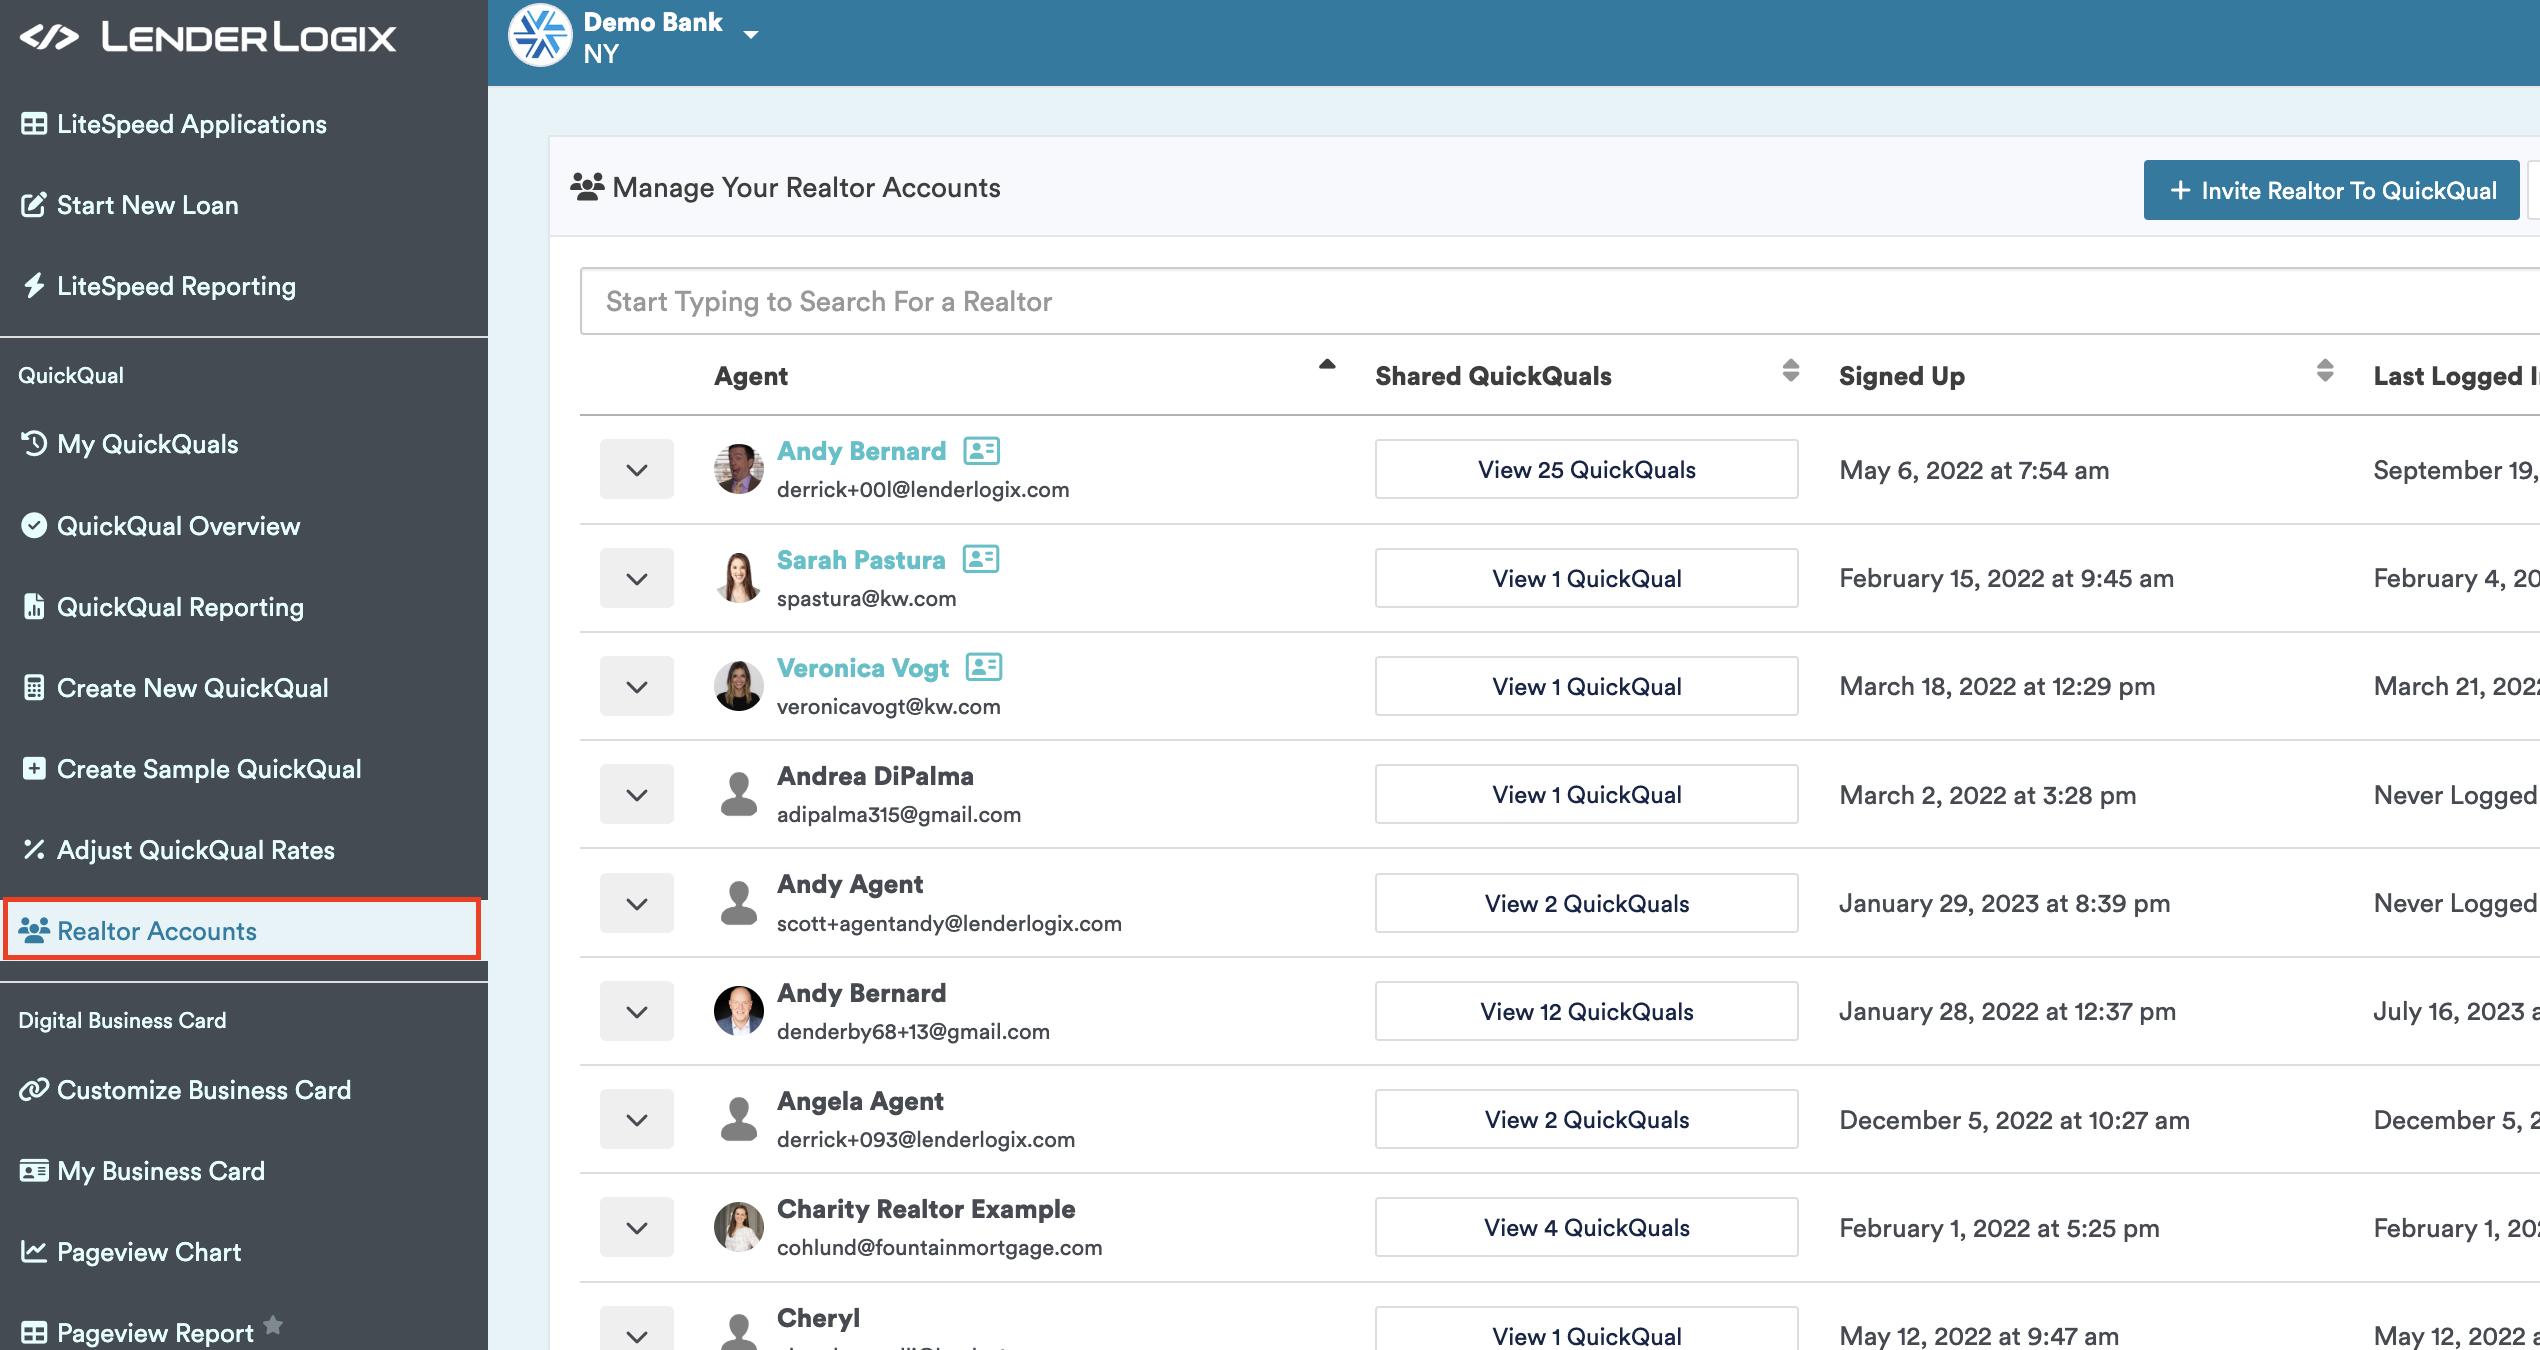Click View 1 QuickQual for Andrea DiPalma
2540x1350 pixels.
1586,794
